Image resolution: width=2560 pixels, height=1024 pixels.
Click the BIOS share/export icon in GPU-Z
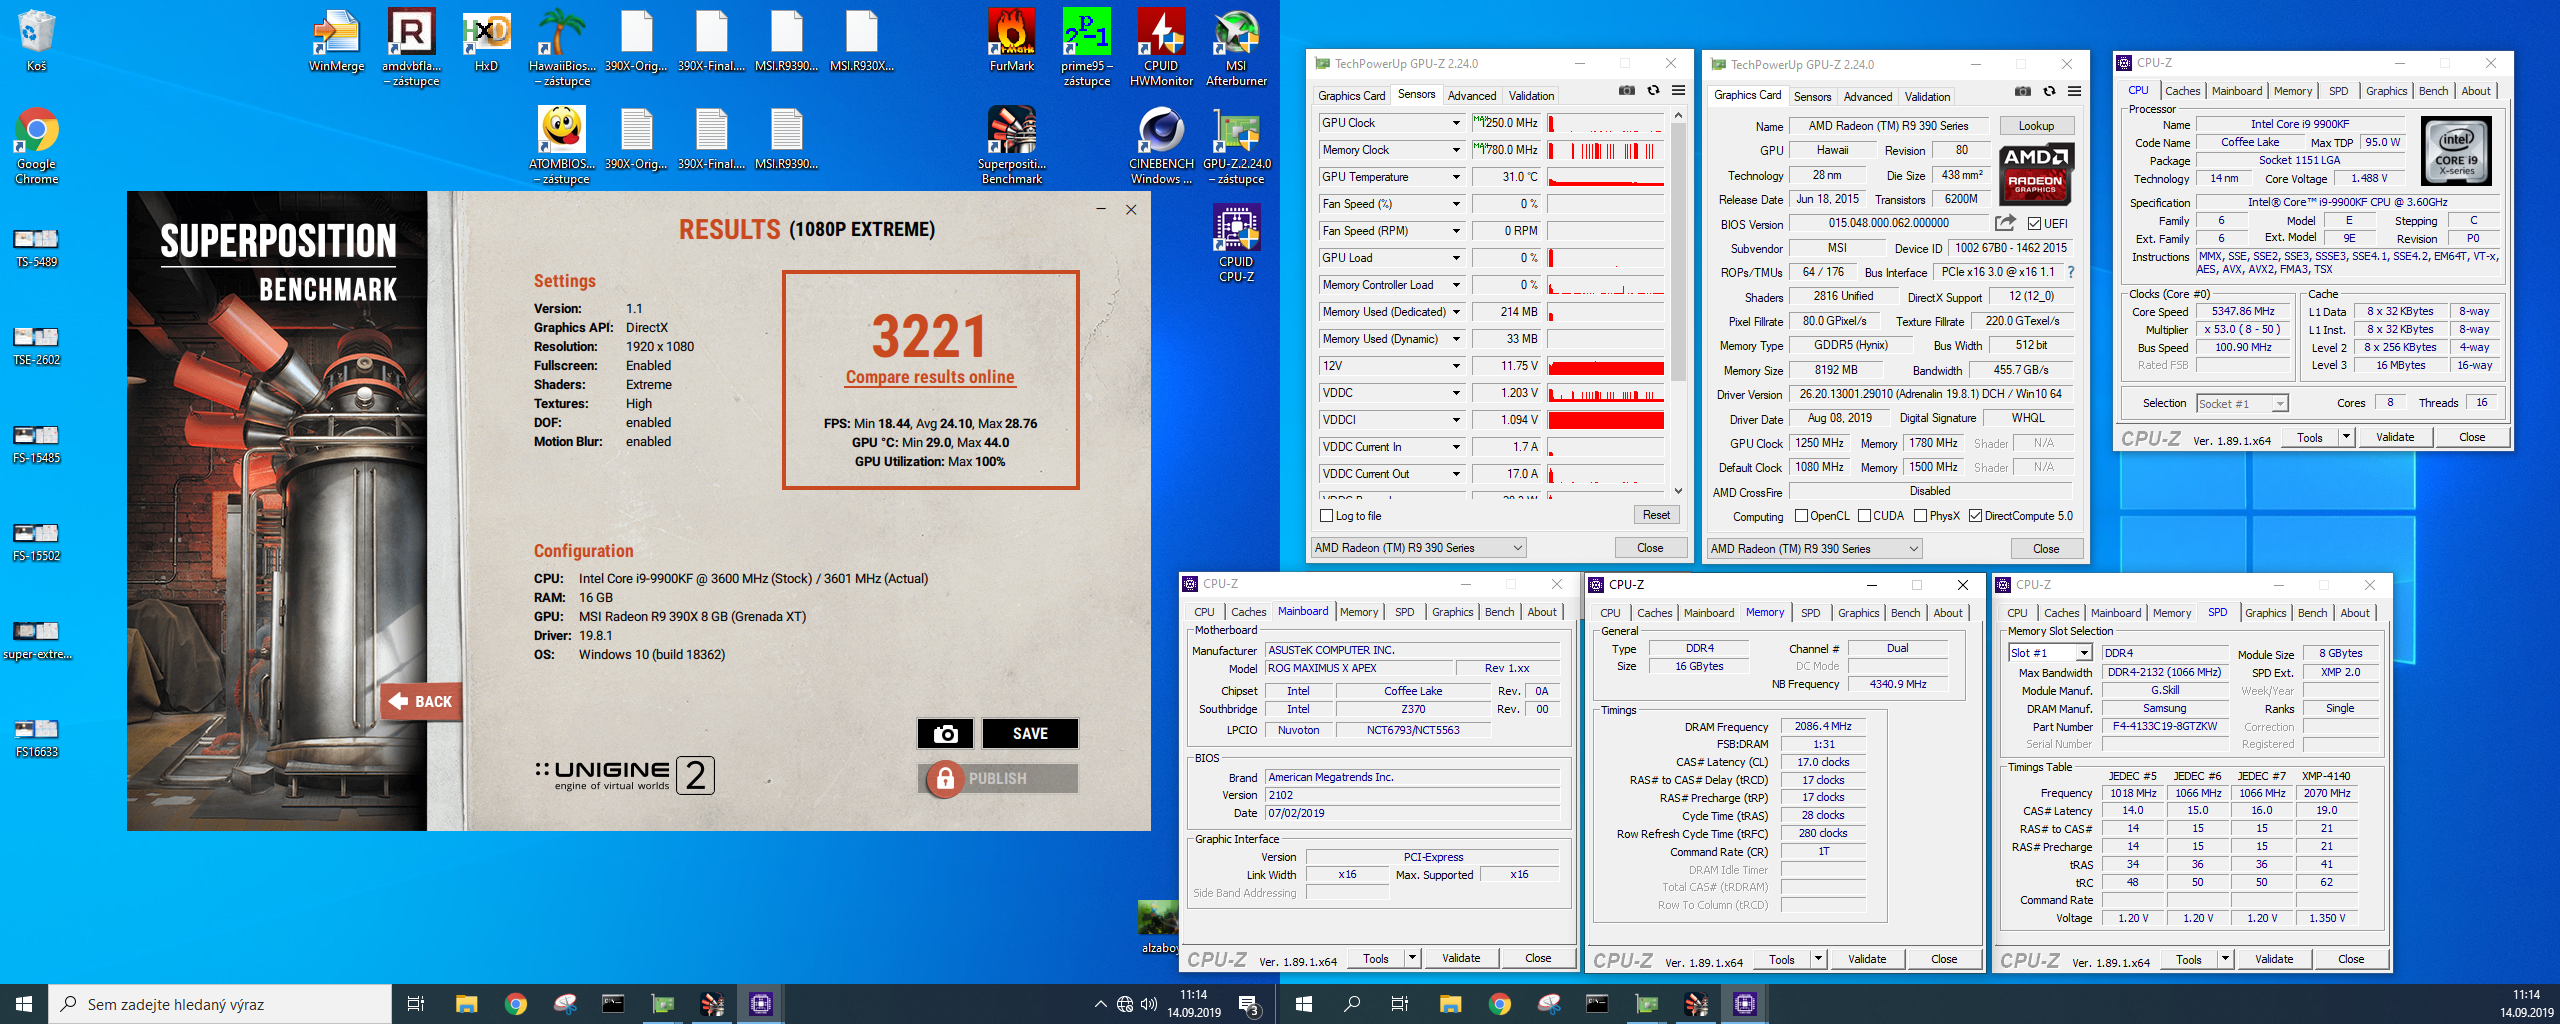(2005, 223)
